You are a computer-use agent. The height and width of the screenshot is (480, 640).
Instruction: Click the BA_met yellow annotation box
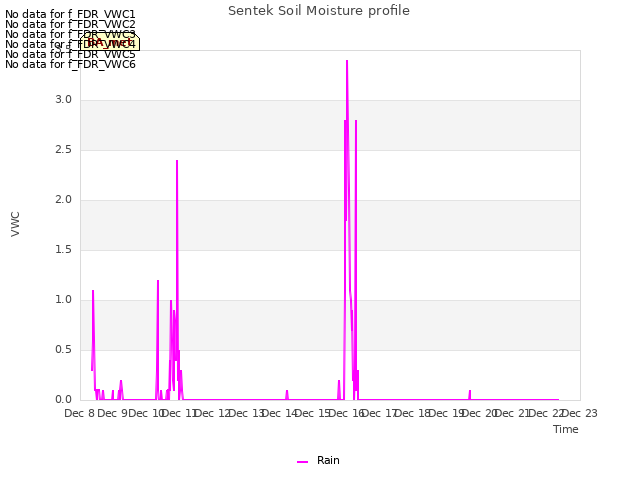[110, 42]
